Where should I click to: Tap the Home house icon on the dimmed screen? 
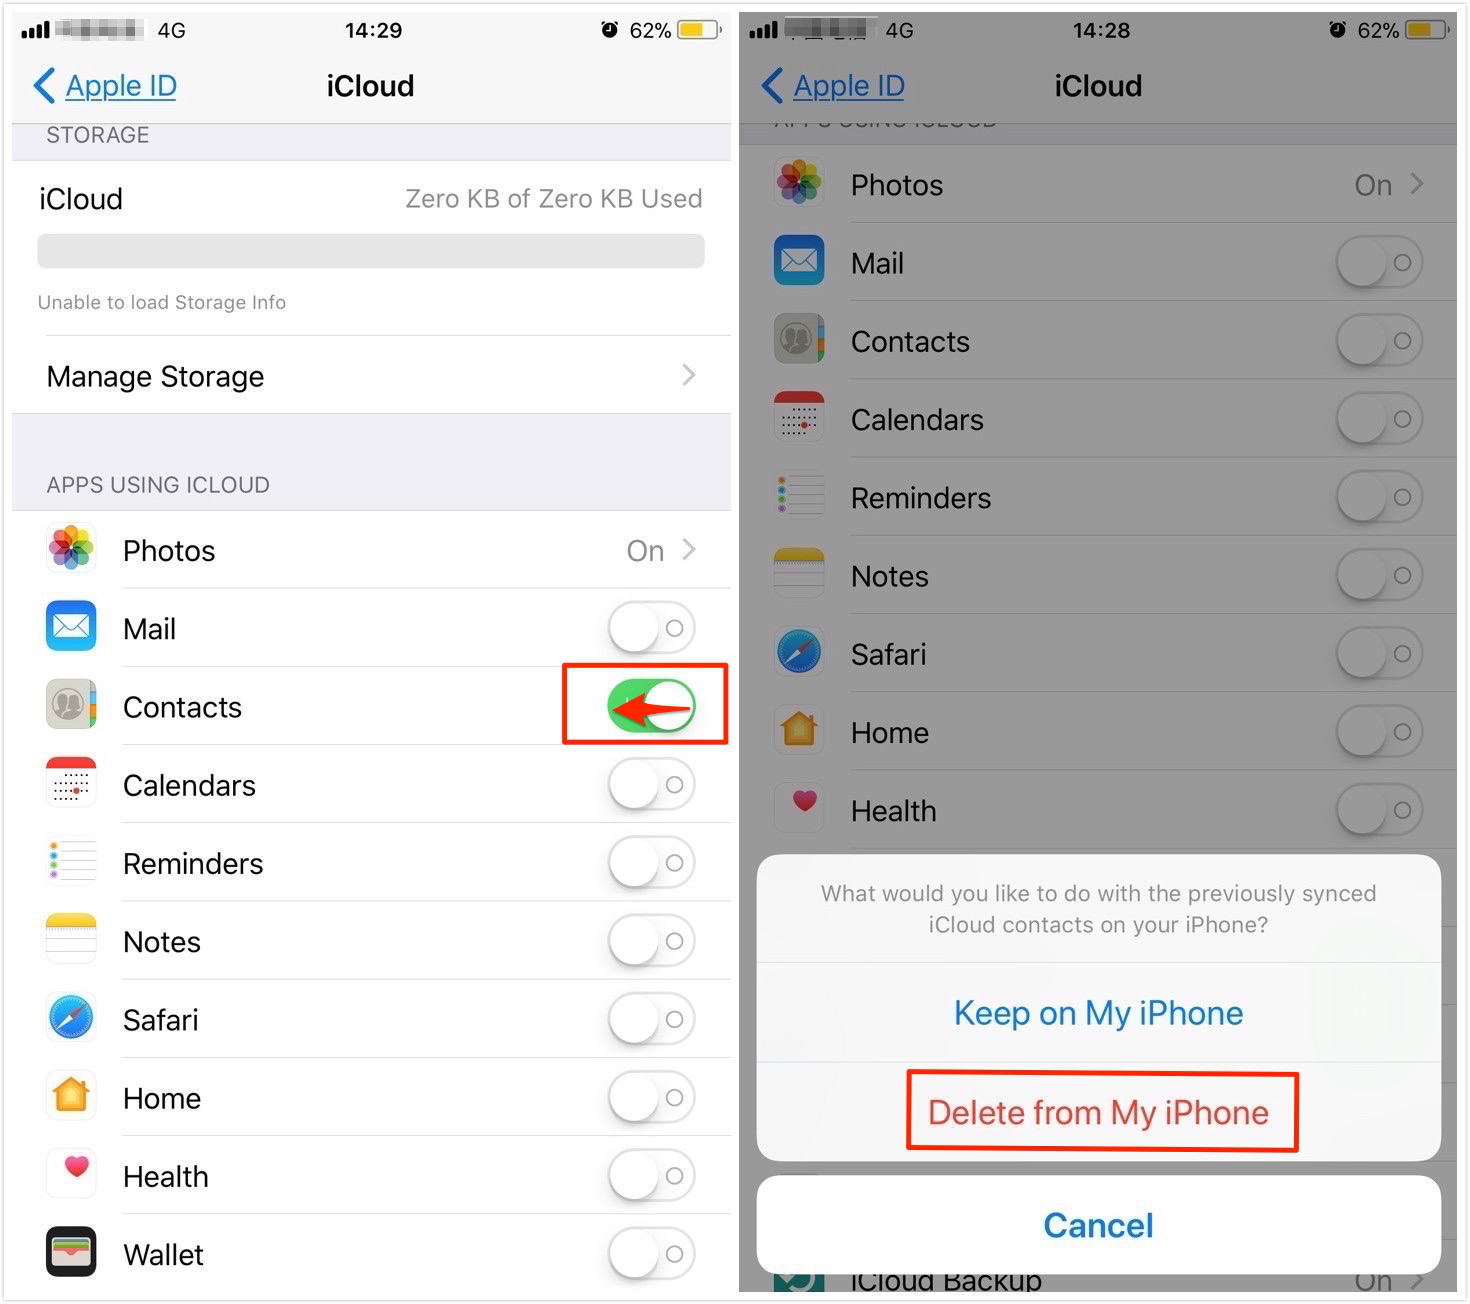pos(799,730)
